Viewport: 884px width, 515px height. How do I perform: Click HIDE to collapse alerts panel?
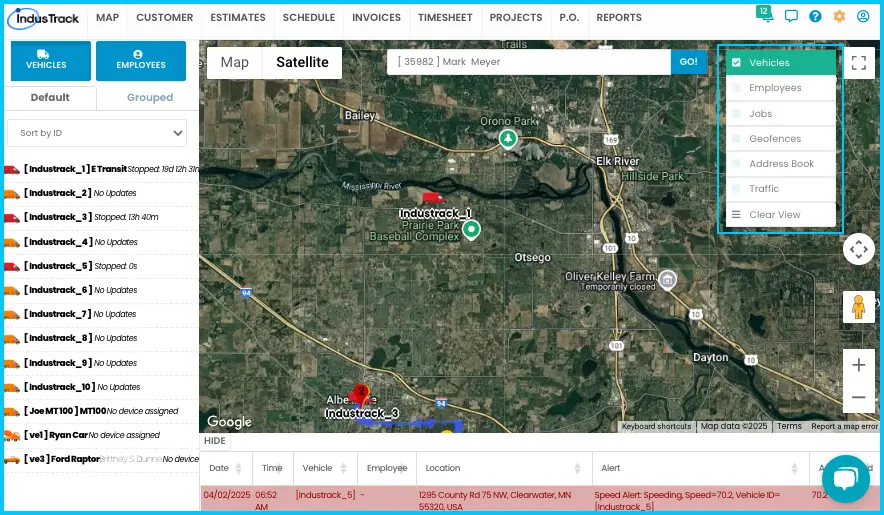click(215, 441)
